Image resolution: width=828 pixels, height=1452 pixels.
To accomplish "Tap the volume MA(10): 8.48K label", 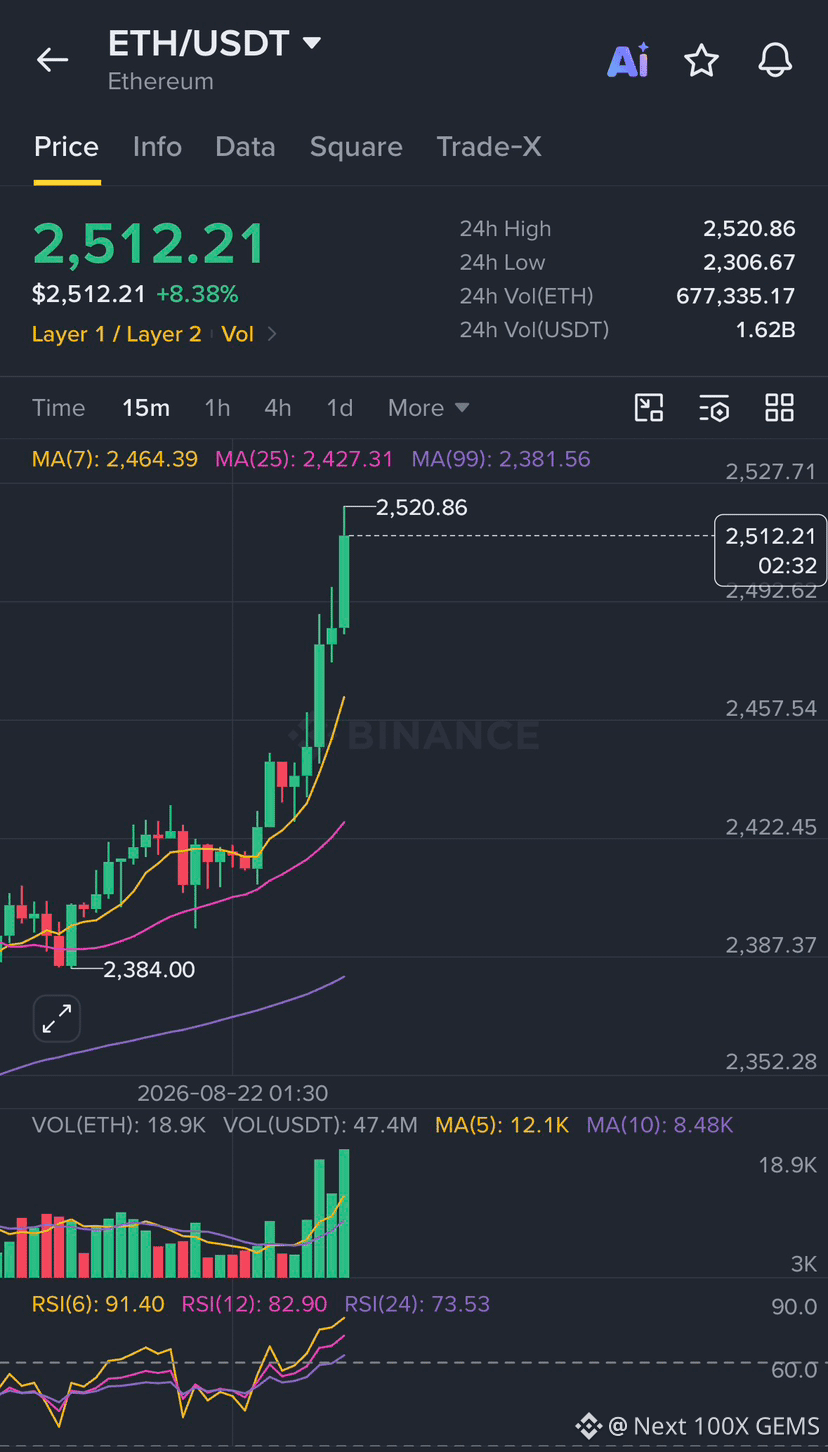I will (x=660, y=1125).
